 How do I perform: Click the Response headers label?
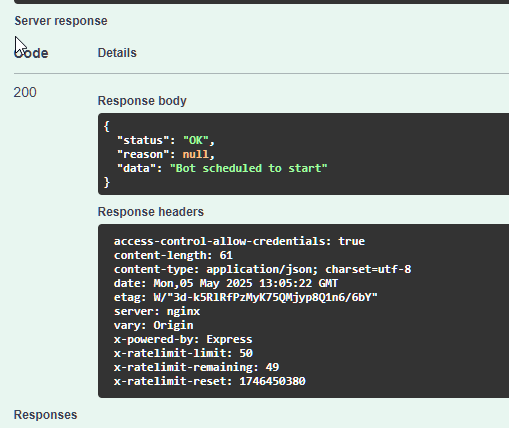pos(151,212)
